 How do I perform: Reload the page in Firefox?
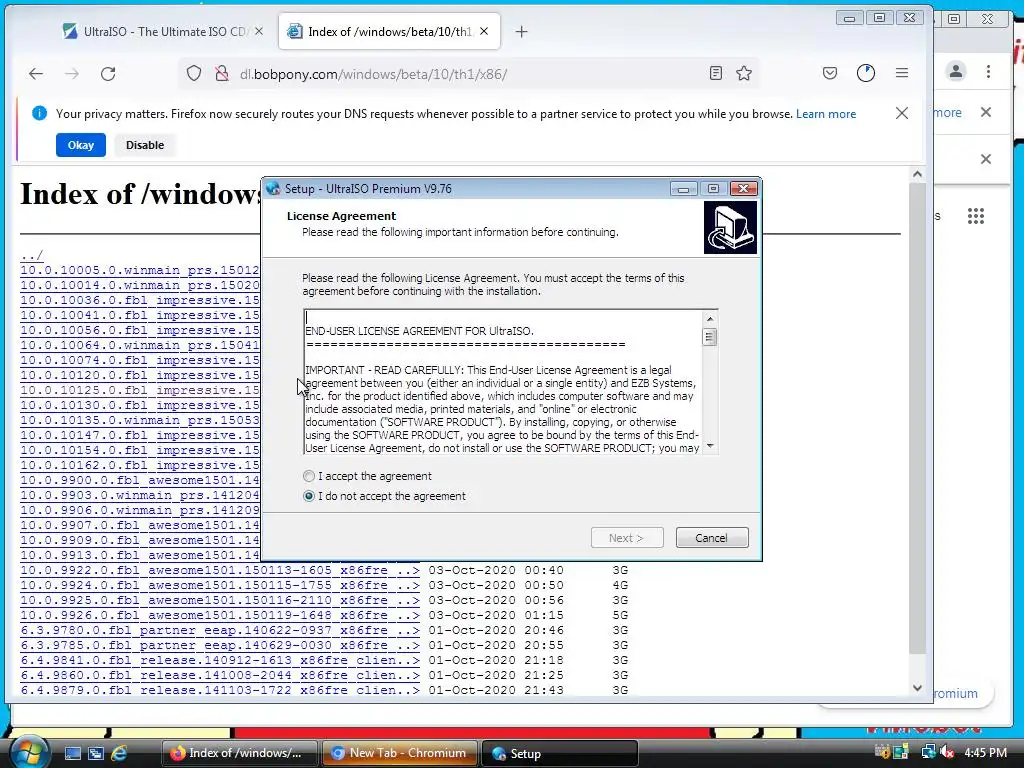click(x=108, y=74)
